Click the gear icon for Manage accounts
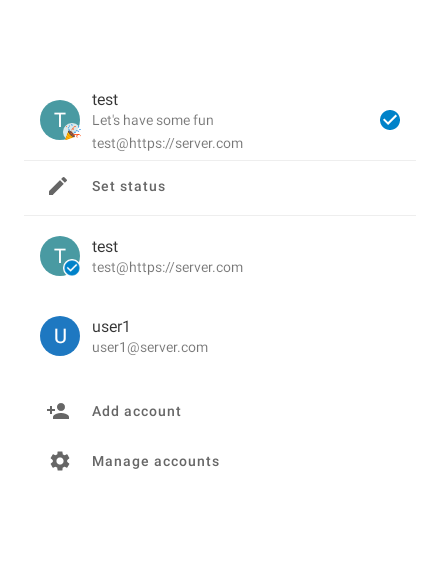The height and width of the screenshot is (578, 440). click(60, 461)
